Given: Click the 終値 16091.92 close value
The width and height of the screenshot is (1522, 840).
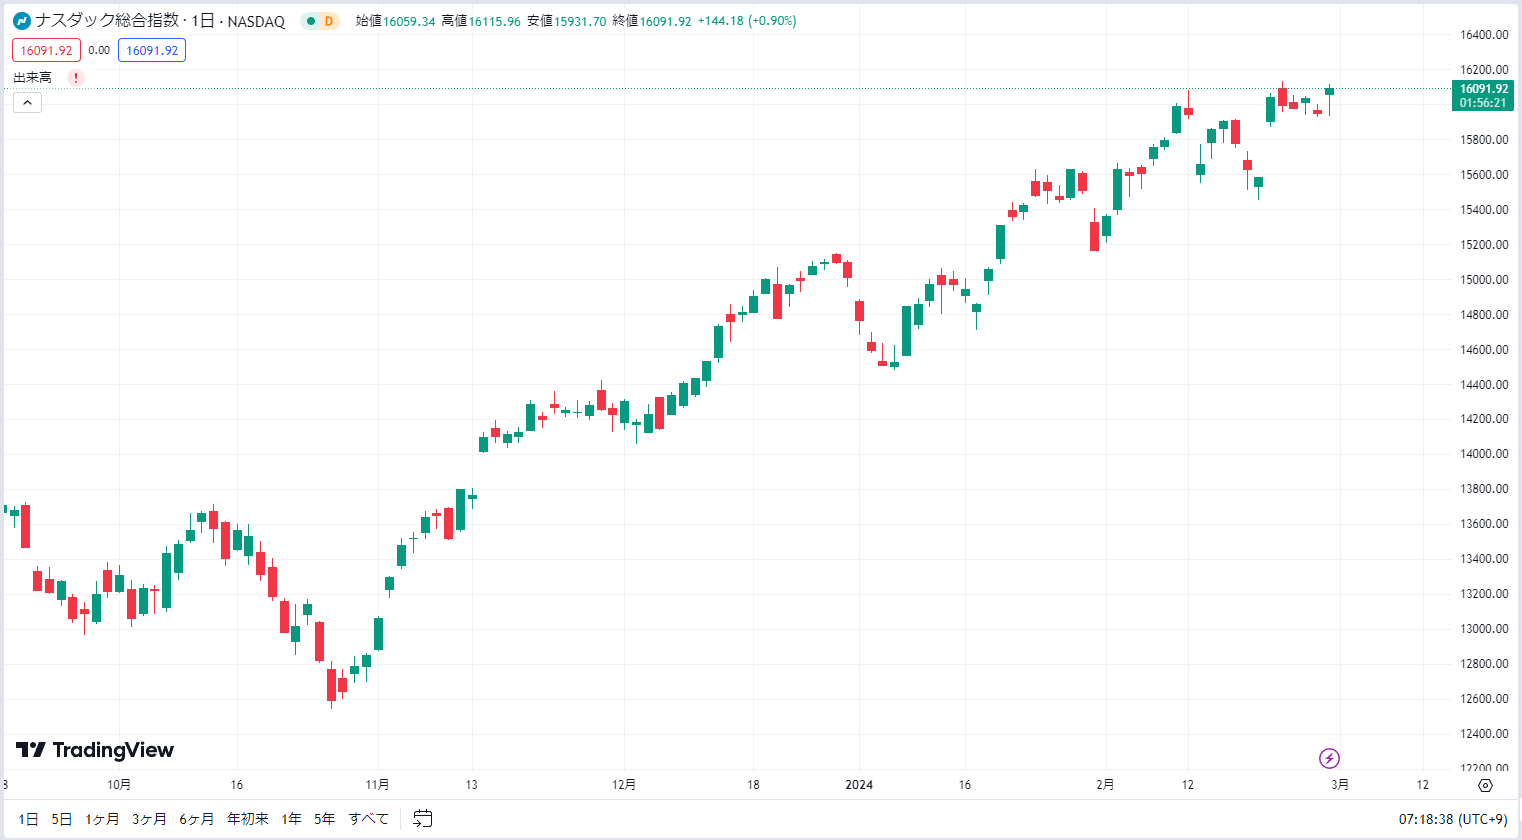Looking at the screenshot, I should tap(652, 21).
